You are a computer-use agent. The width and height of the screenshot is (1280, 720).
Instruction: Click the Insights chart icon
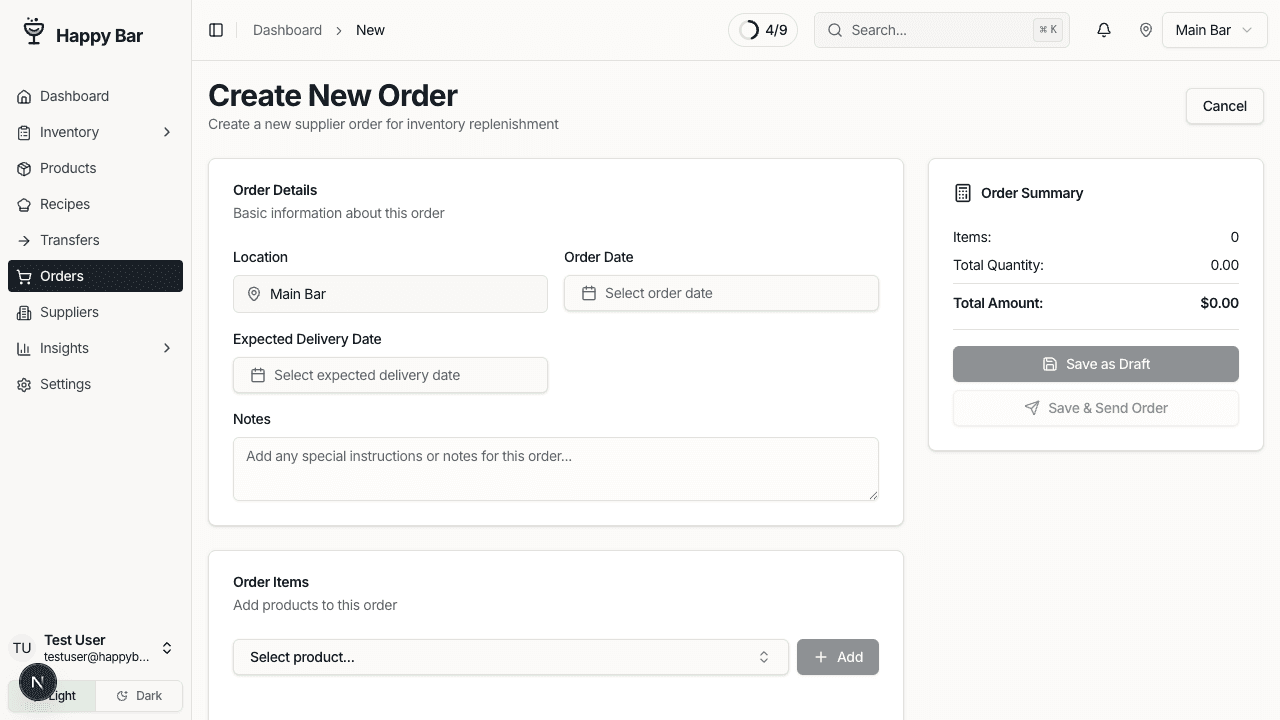click(x=24, y=348)
